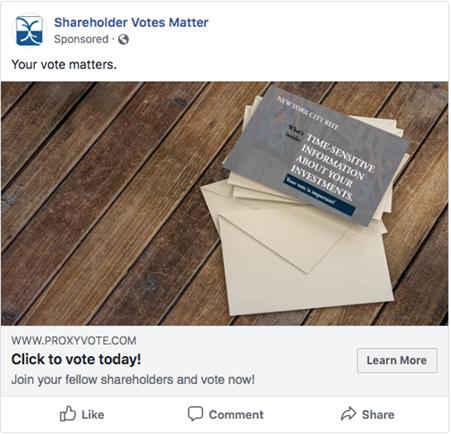Click the large cream envelope in the photo
Image resolution: width=451 pixels, height=434 pixels.
pos(305,263)
